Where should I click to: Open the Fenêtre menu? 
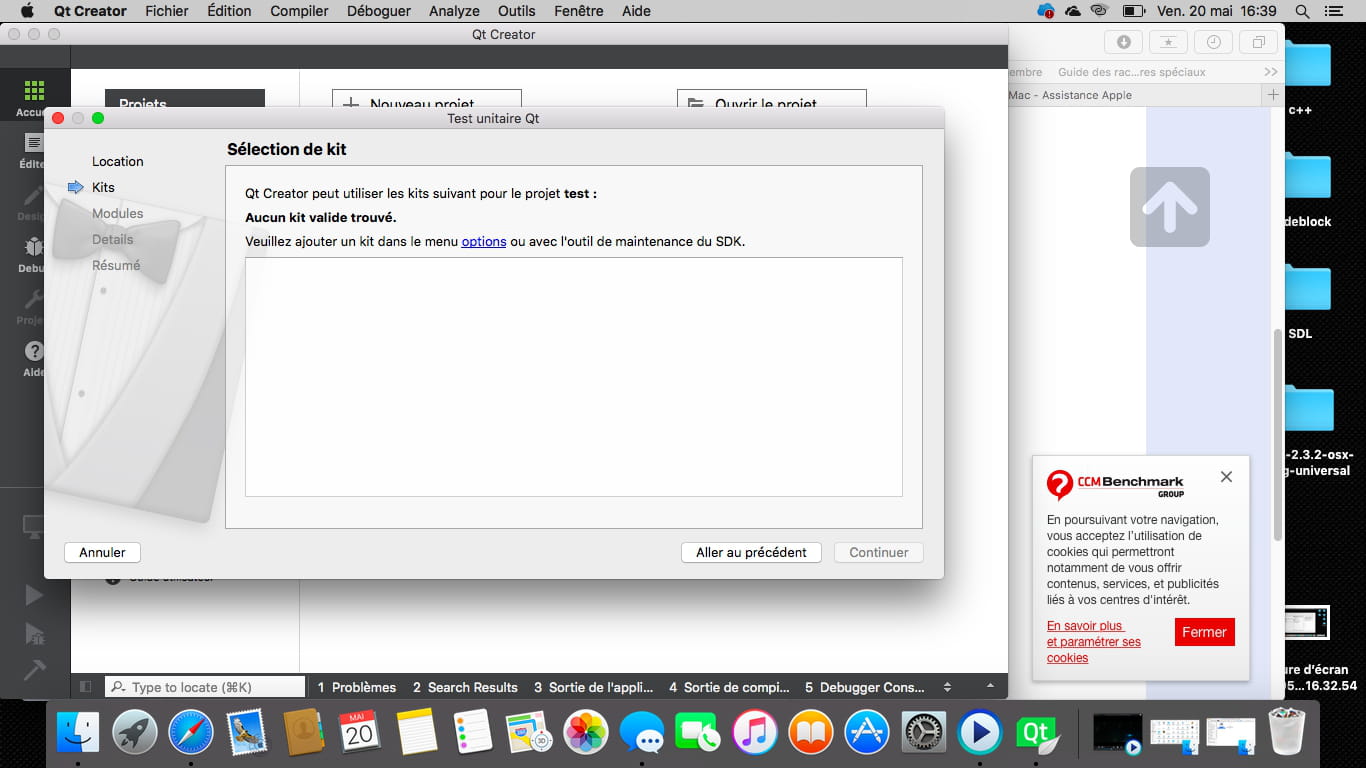579,11
